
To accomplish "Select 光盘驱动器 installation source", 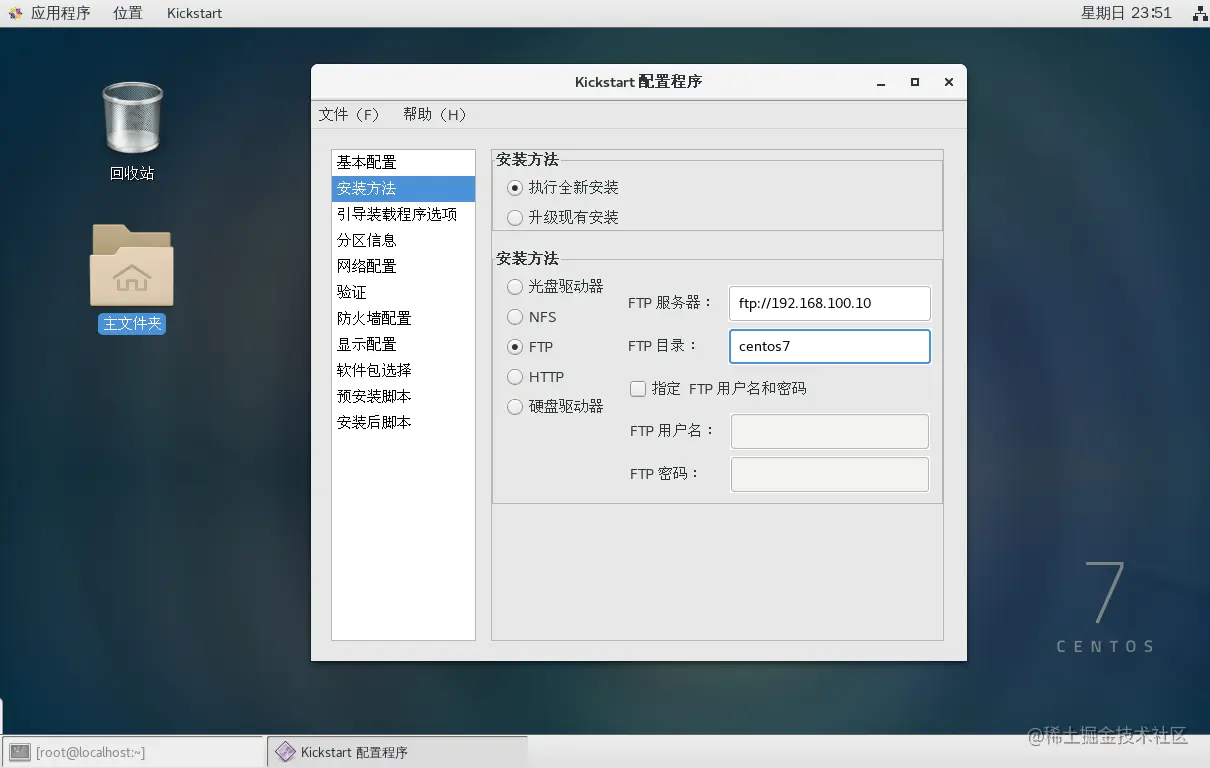I will coord(515,287).
